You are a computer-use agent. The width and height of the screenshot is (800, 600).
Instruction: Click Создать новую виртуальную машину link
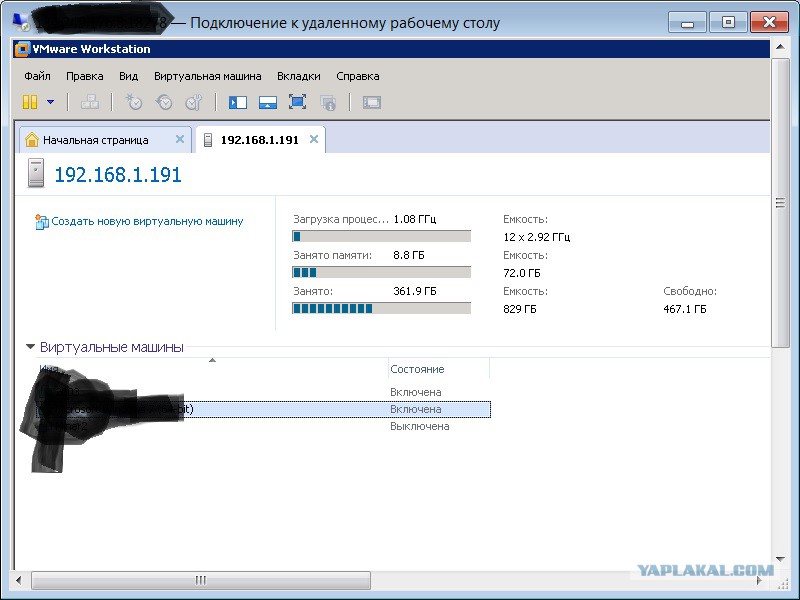147,221
